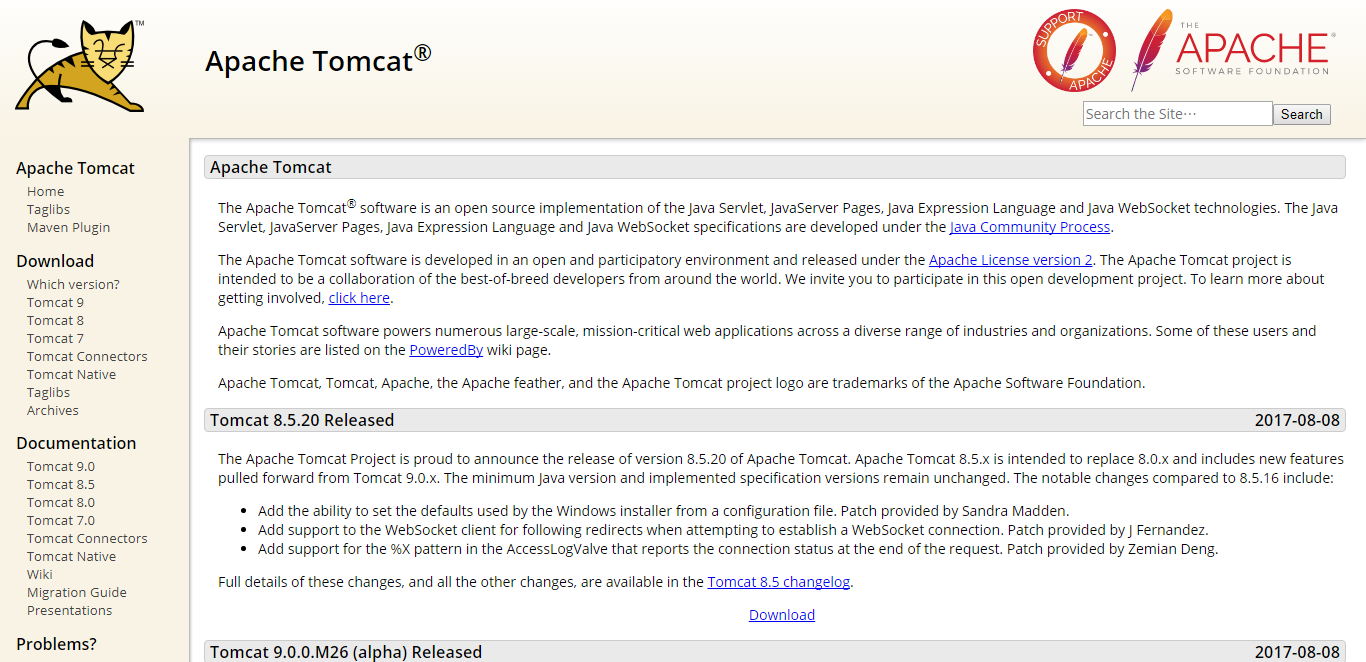Follow the Java Community Process link
Viewport: 1366px width, 662px height.
pyautogui.click(x=1030, y=227)
